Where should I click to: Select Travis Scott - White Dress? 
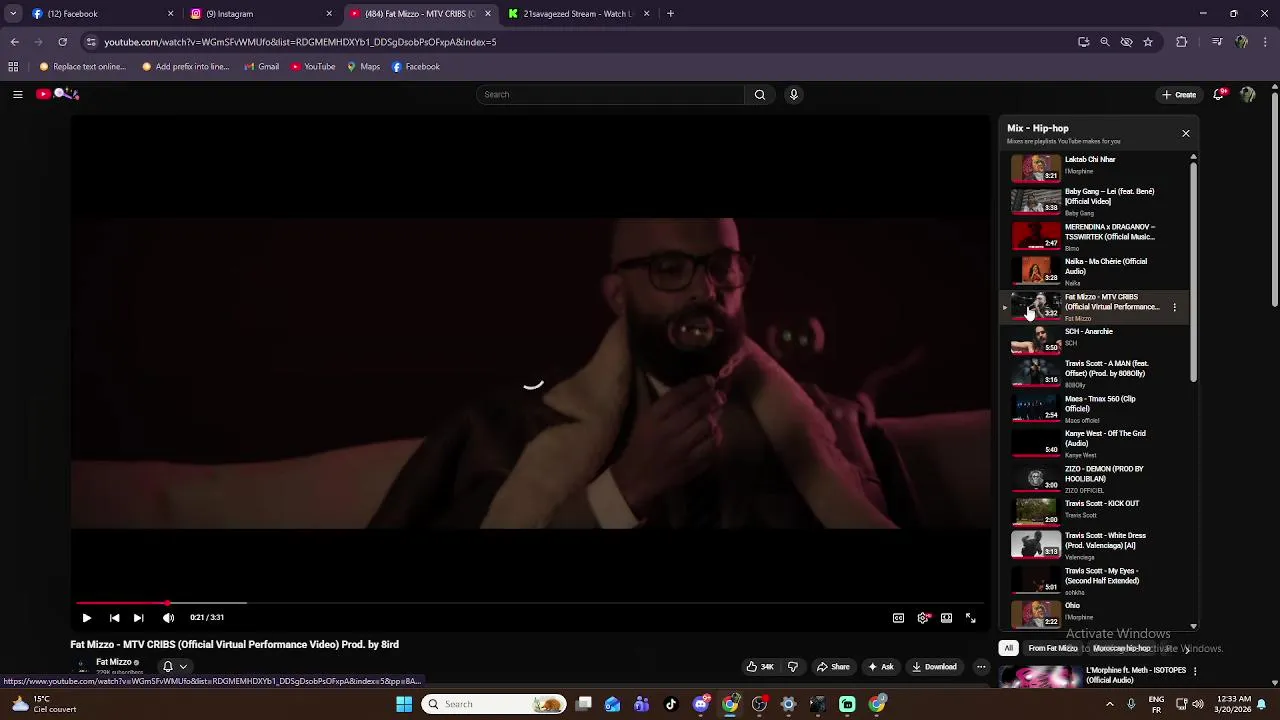[x=1095, y=545]
